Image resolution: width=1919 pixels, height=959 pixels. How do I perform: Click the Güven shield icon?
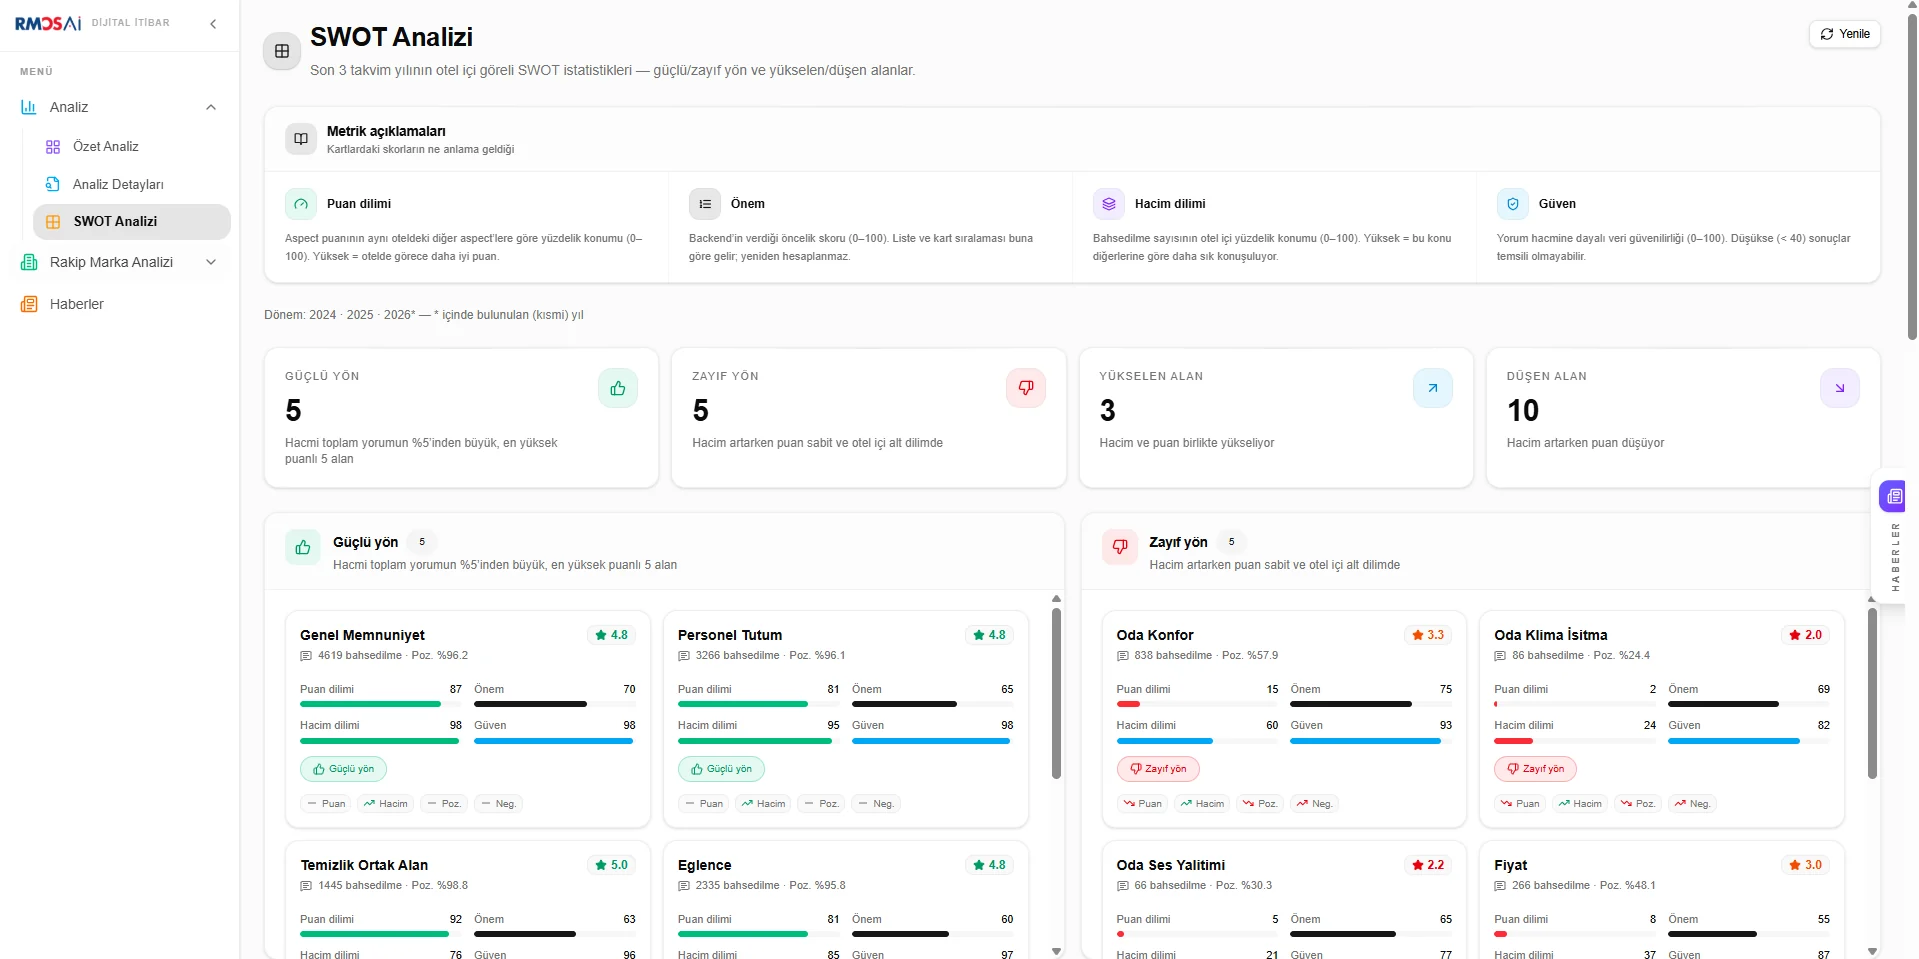click(1513, 204)
